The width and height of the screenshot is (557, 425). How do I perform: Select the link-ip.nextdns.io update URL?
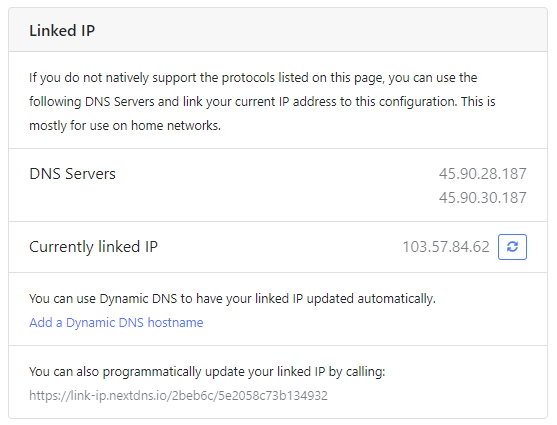point(178,396)
